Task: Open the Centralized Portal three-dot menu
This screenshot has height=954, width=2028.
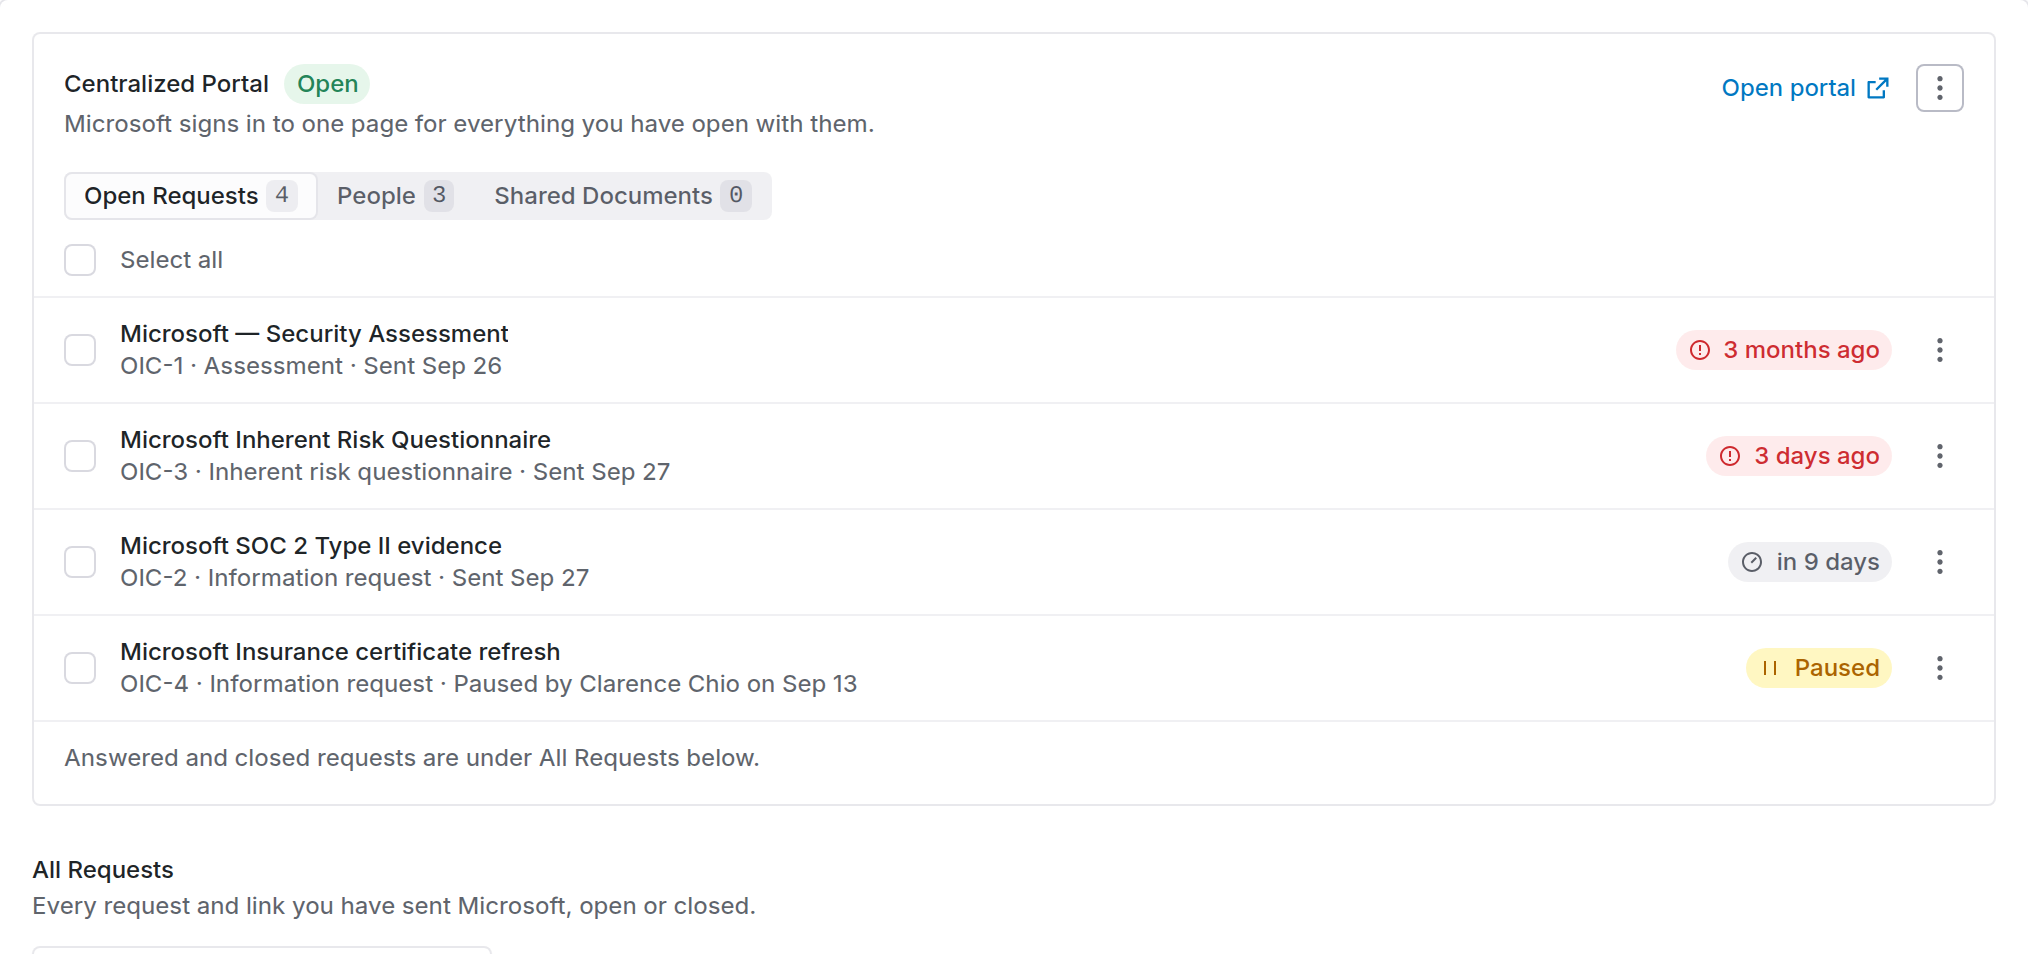Action: pos(1939,88)
